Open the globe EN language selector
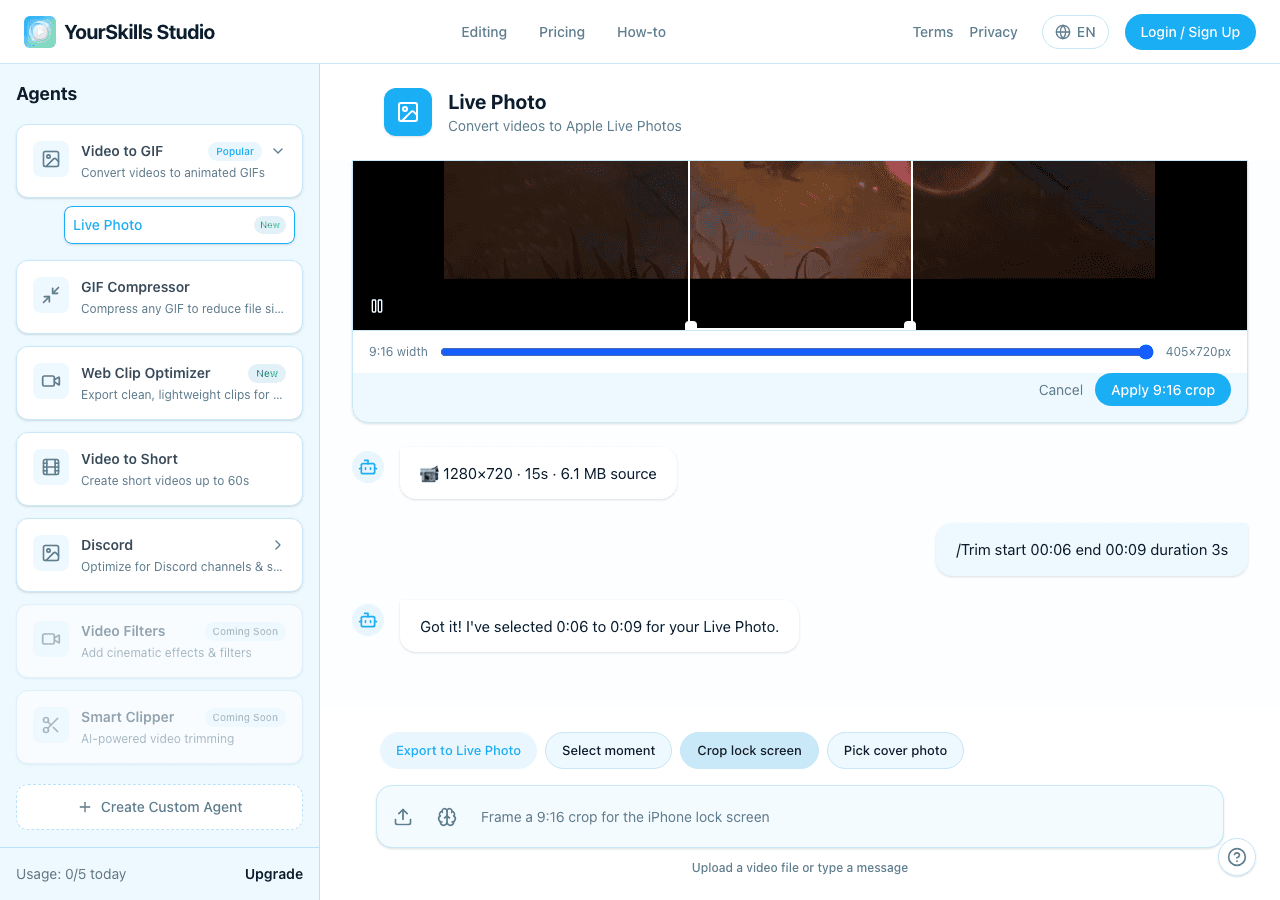The height and width of the screenshot is (900, 1280). (x=1075, y=32)
